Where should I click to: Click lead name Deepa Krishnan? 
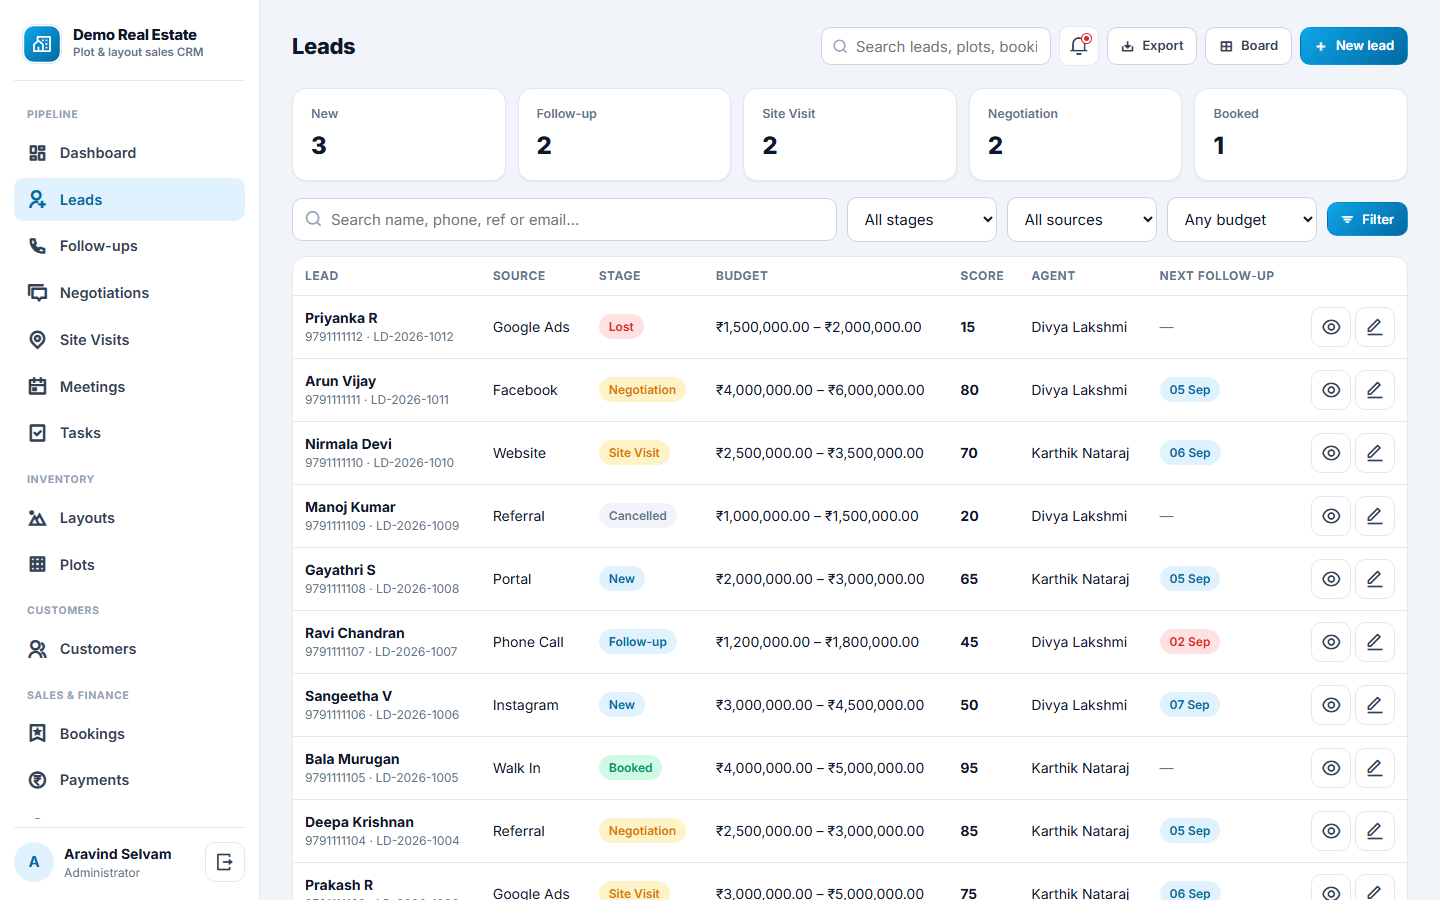359,822
